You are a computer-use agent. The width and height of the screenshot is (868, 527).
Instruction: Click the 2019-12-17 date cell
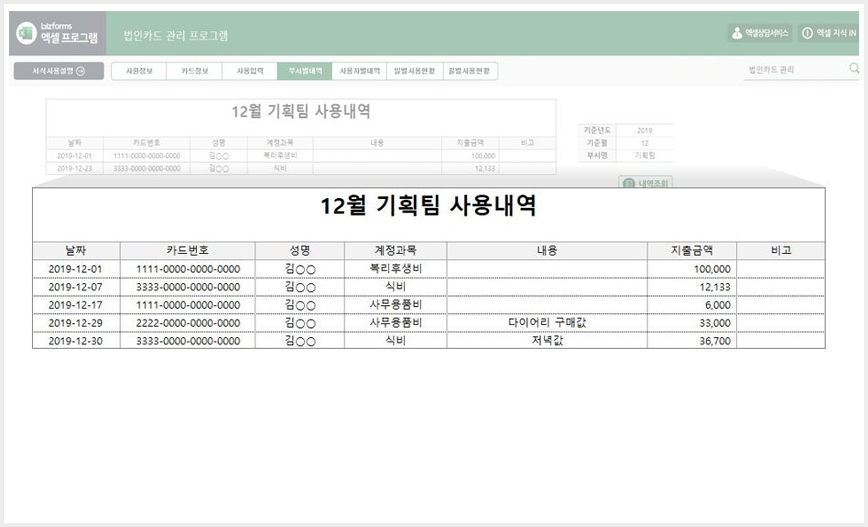click(76, 305)
